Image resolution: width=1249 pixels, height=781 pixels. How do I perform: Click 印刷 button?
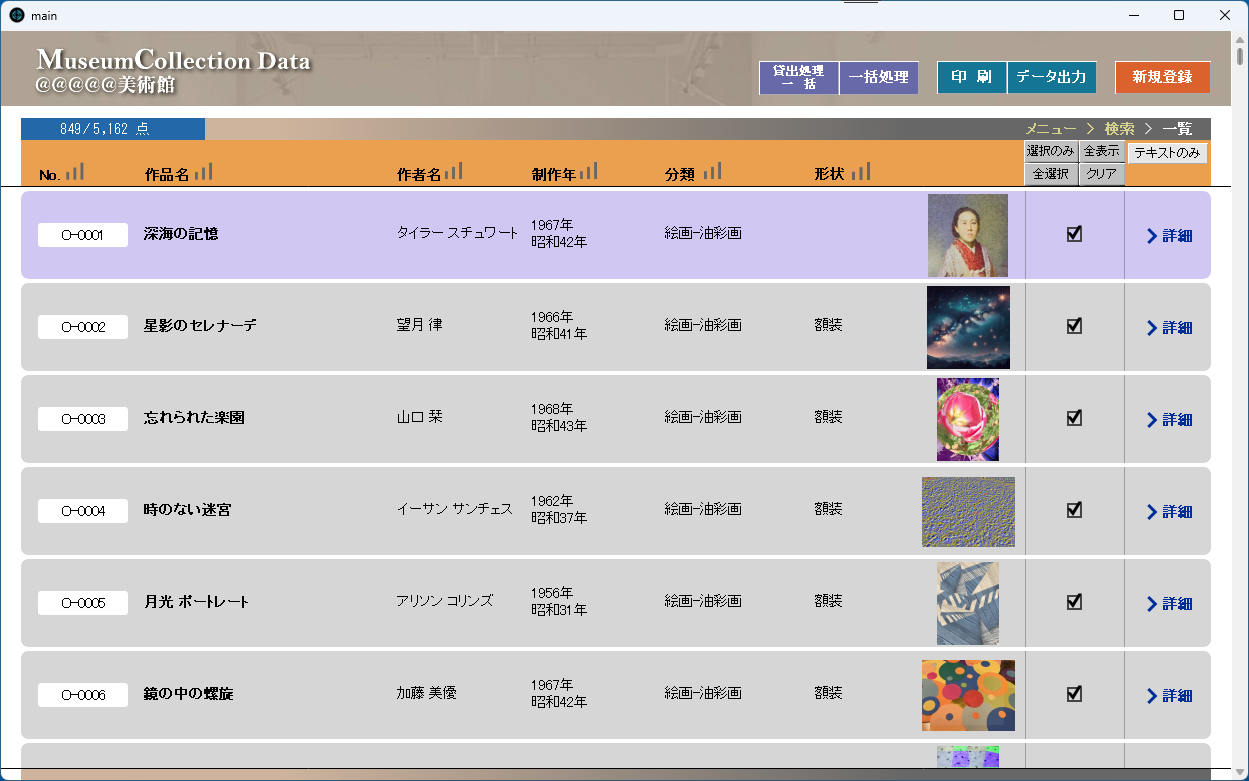coord(972,77)
